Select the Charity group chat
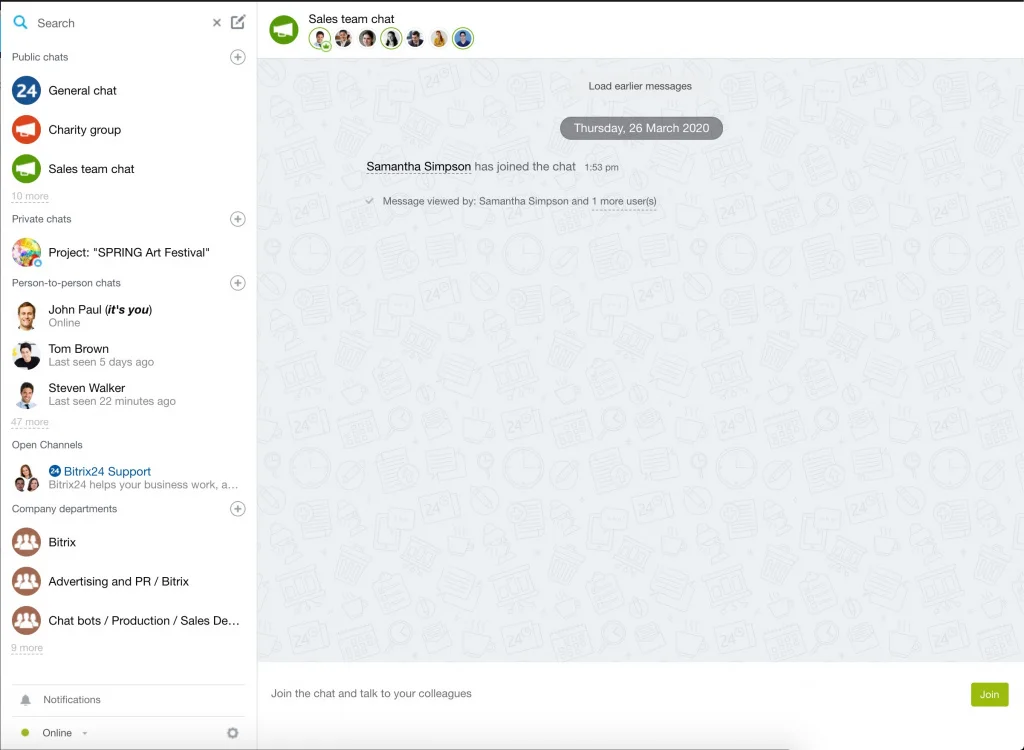This screenshot has width=1024, height=750. click(85, 129)
